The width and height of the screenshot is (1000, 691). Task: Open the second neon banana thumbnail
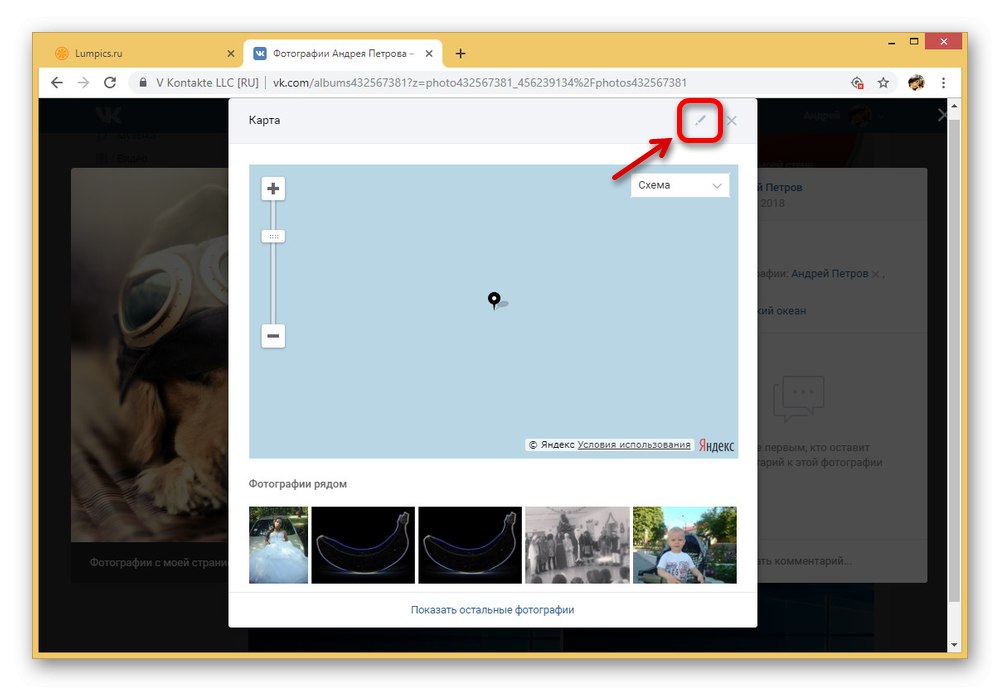coord(470,545)
